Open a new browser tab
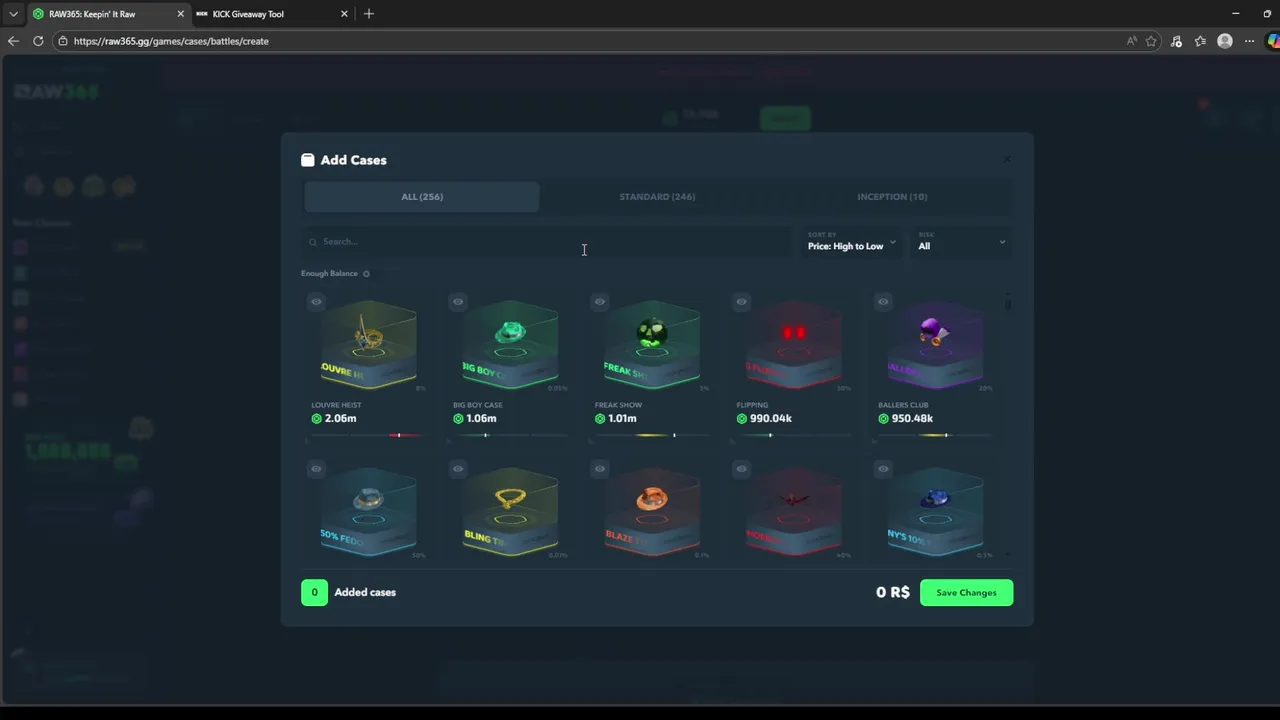Viewport: 1280px width, 720px height. [x=369, y=14]
